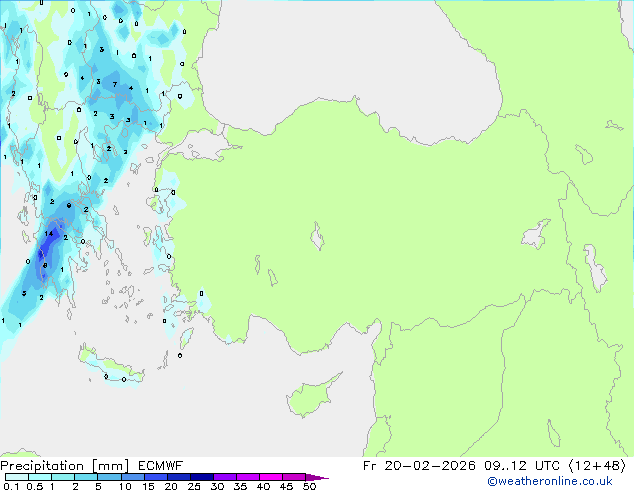Image resolution: width=634 pixels, height=490 pixels.
Task: Click the '(12+48)' forecast run text
Action: coord(597,466)
